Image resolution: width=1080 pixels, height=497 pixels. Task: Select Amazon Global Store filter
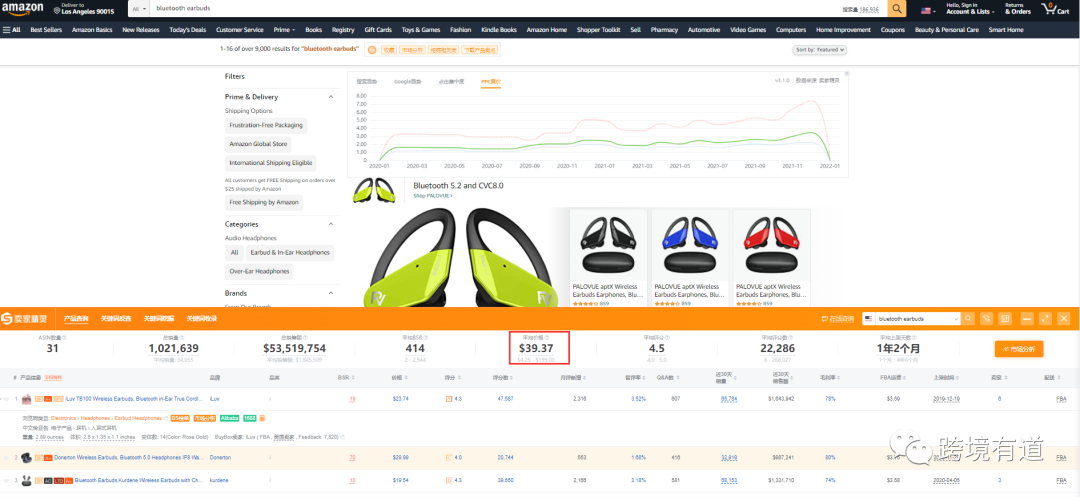(x=258, y=145)
